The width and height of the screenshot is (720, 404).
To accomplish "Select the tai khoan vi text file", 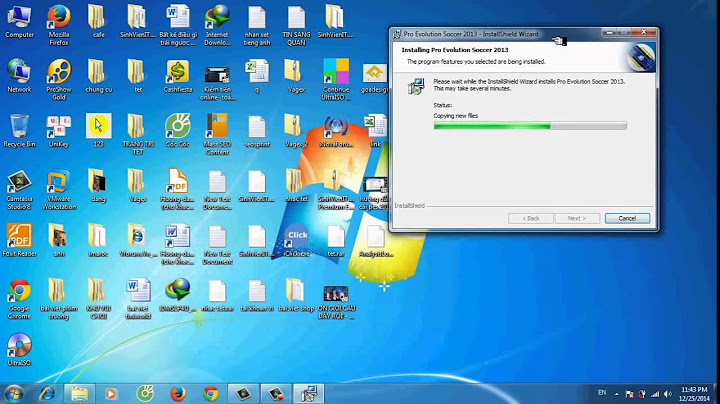I will click(x=257, y=295).
